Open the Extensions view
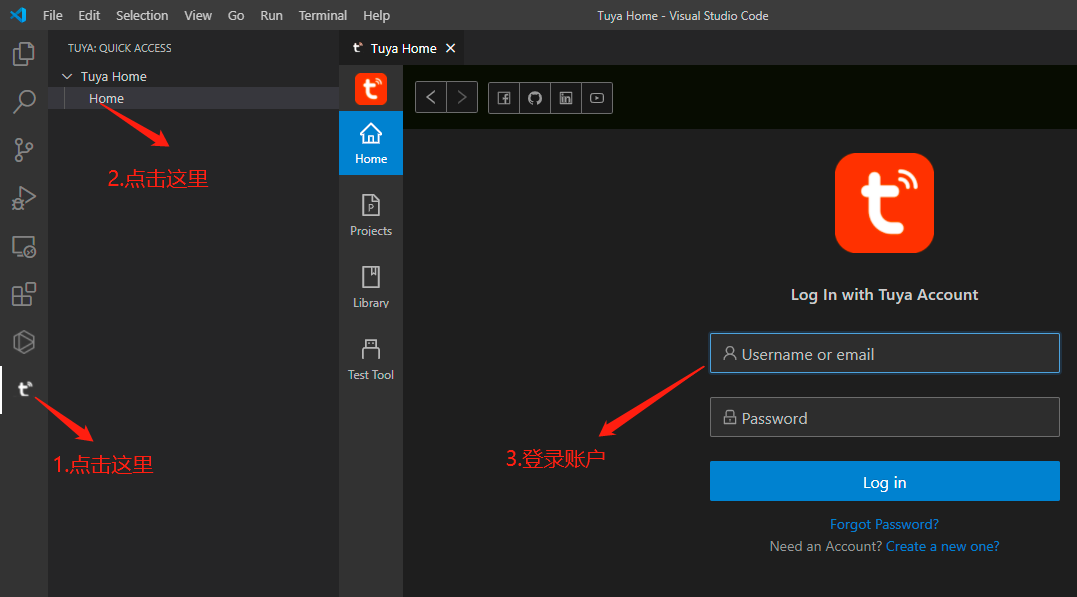 coord(23,294)
